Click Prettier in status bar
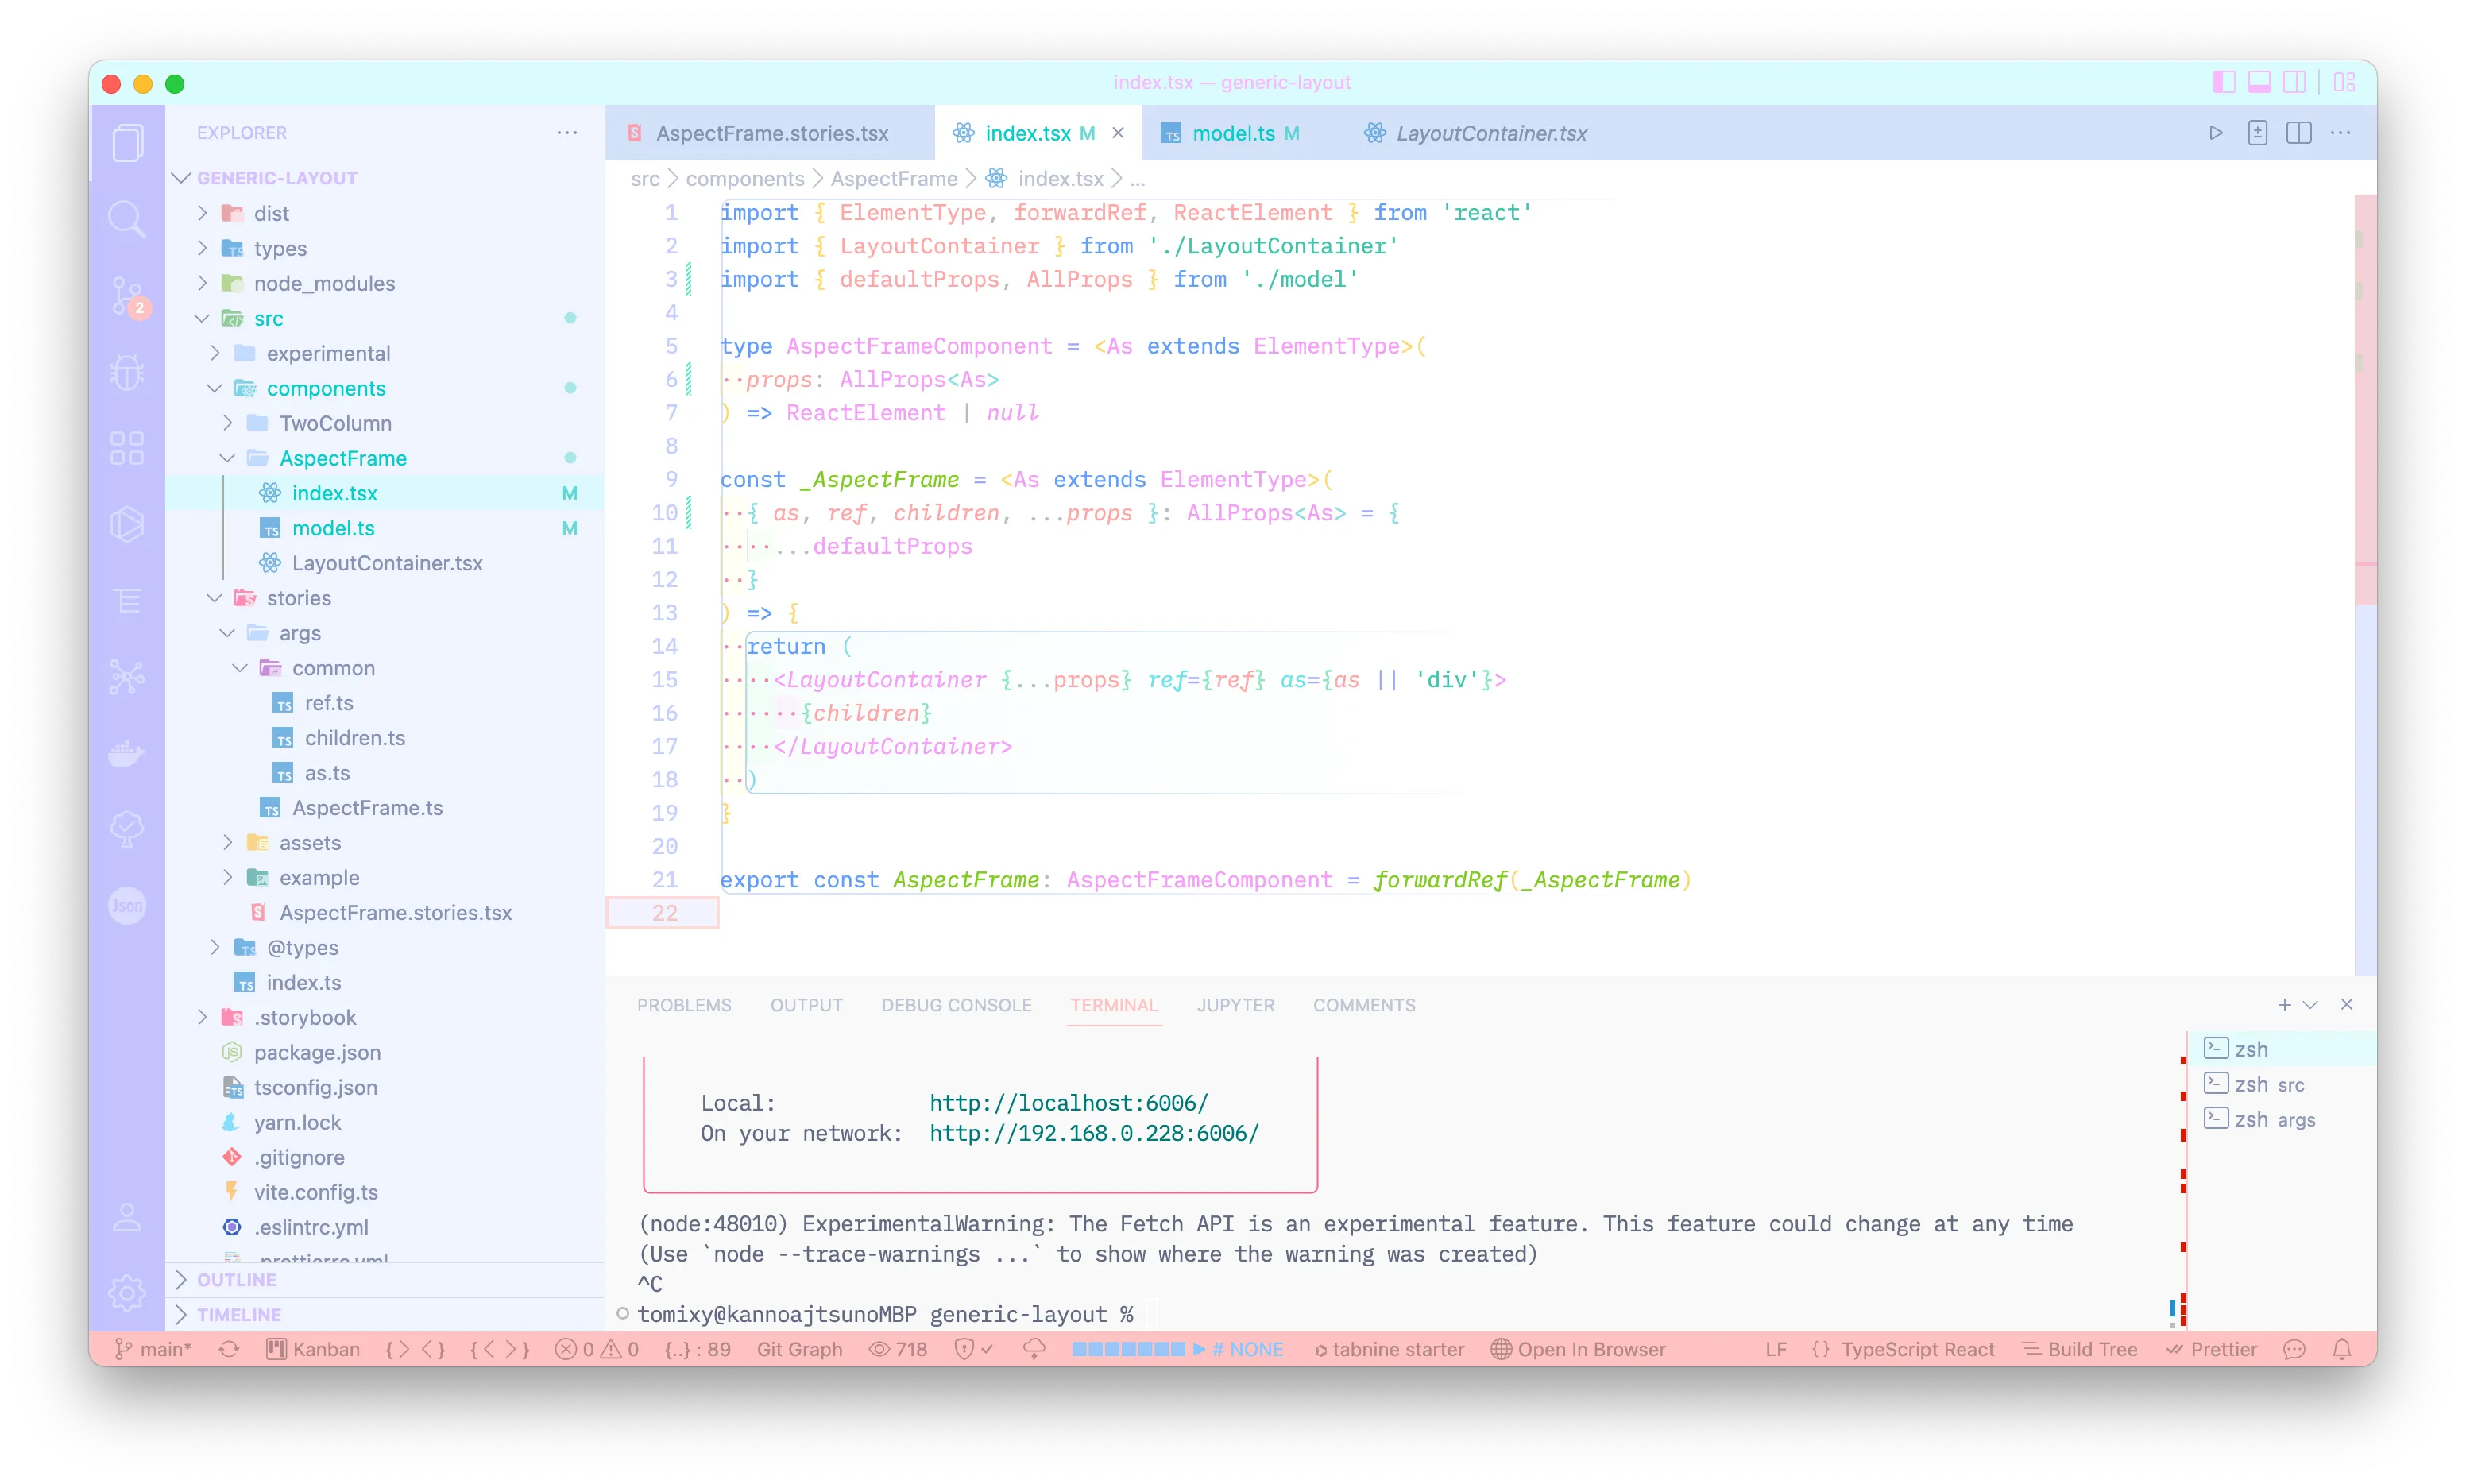2466x1484 pixels. click(2222, 1349)
